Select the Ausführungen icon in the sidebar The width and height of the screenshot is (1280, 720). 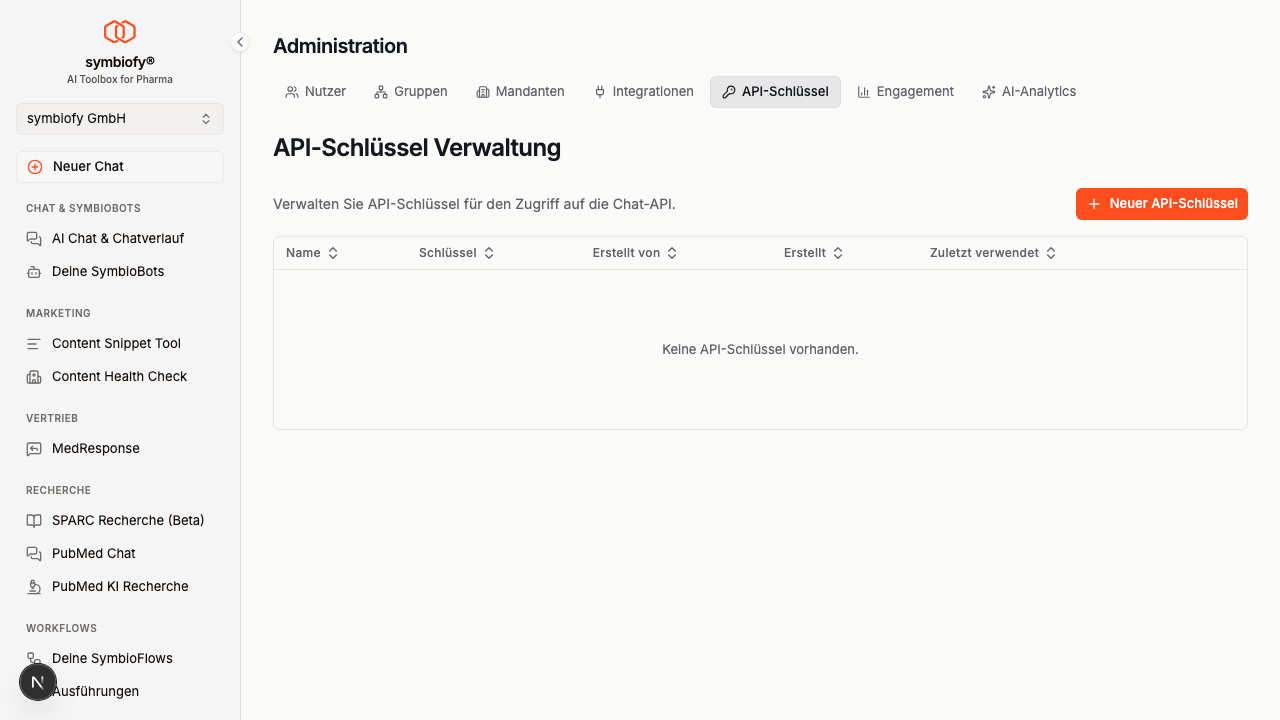coord(35,691)
